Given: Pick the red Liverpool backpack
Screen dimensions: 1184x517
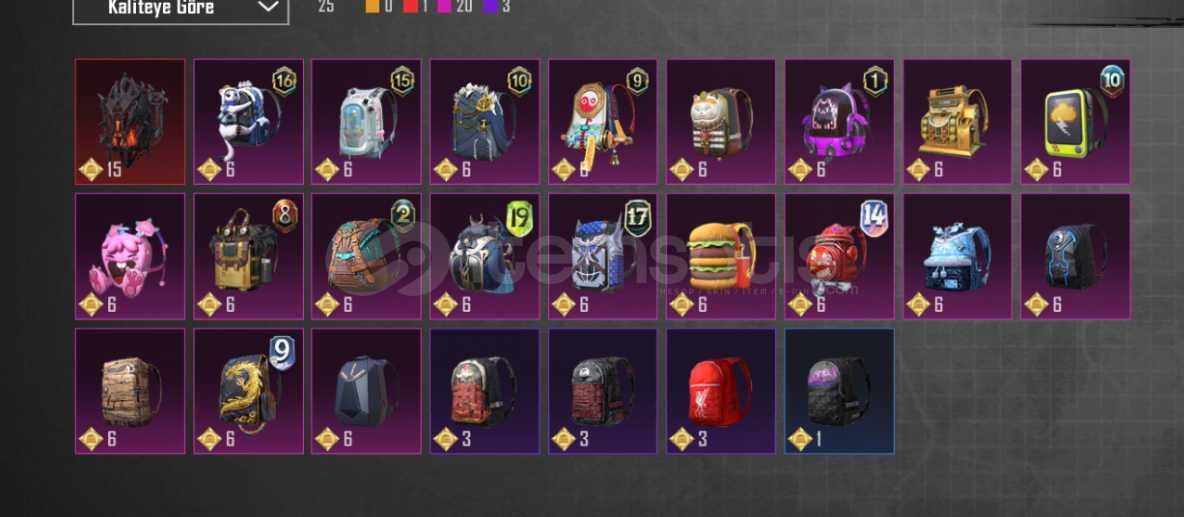Looking at the screenshot, I should click(721, 391).
